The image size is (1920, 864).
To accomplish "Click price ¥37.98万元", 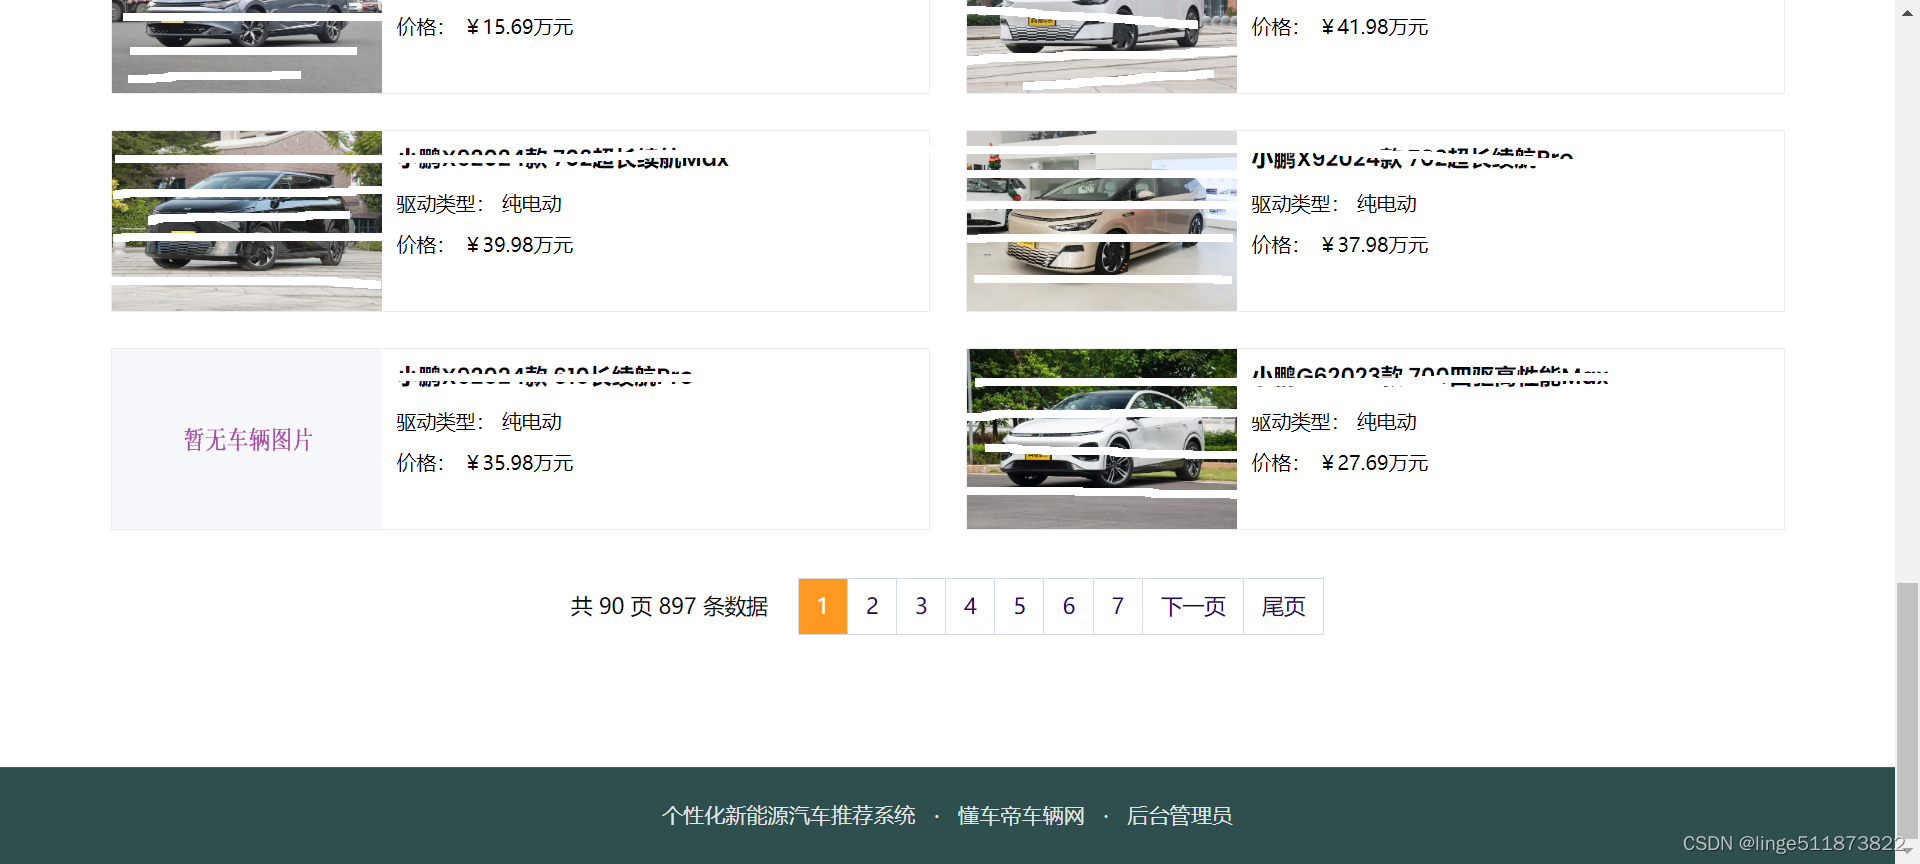I will click(1375, 245).
